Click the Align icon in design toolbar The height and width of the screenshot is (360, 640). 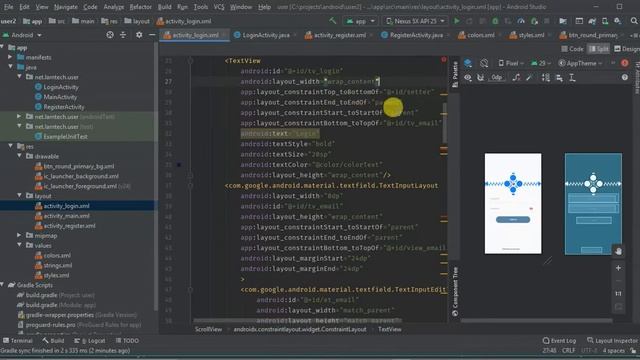click(559, 77)
